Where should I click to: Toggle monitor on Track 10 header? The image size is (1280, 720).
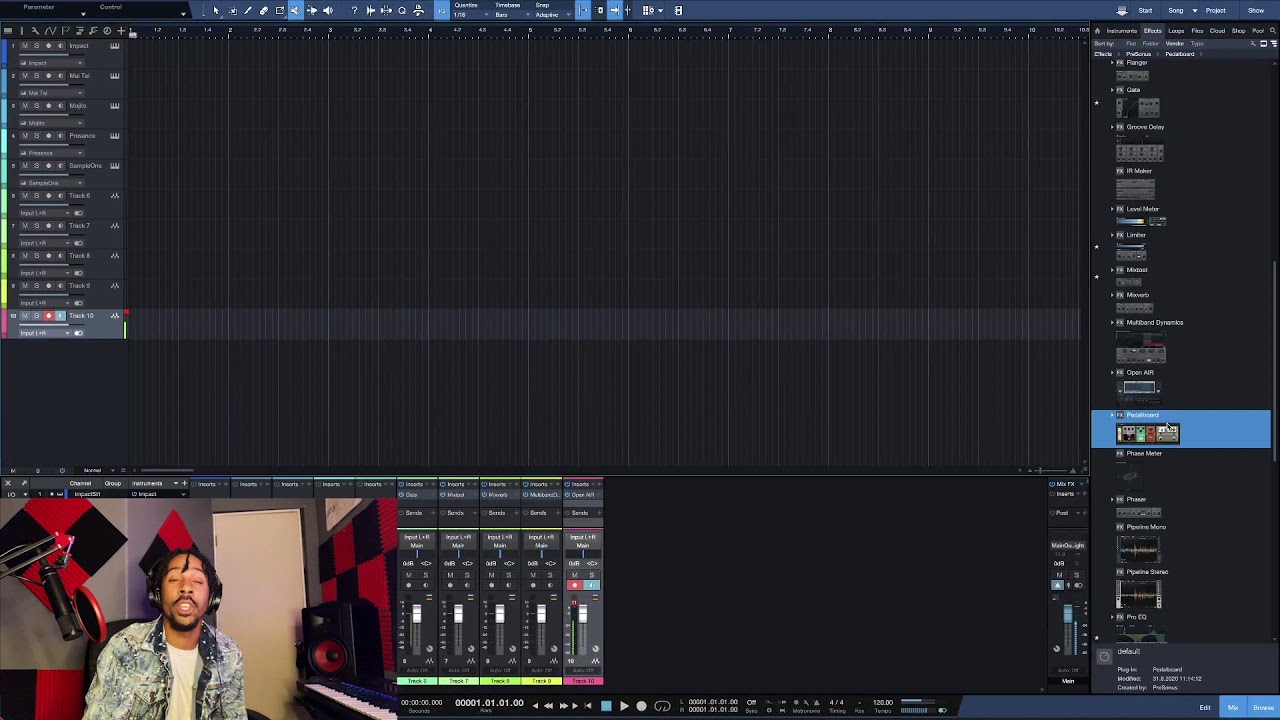point(60,316)
